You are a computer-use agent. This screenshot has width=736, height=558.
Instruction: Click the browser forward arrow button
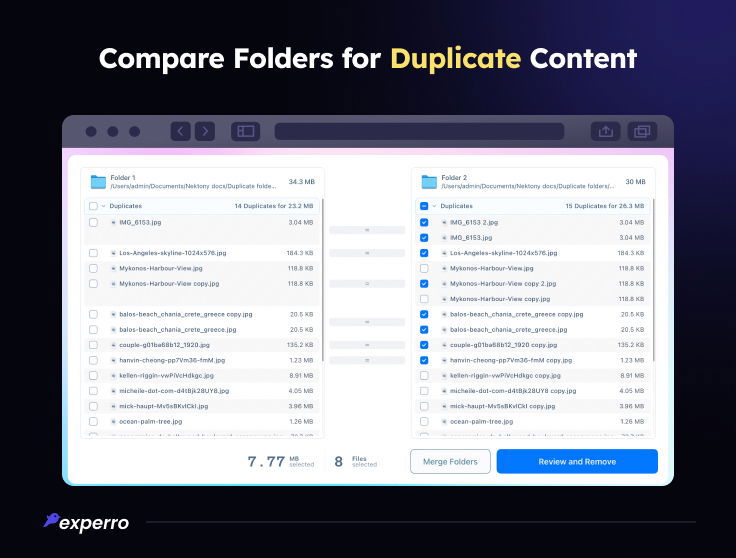click(x=205, y=131)
